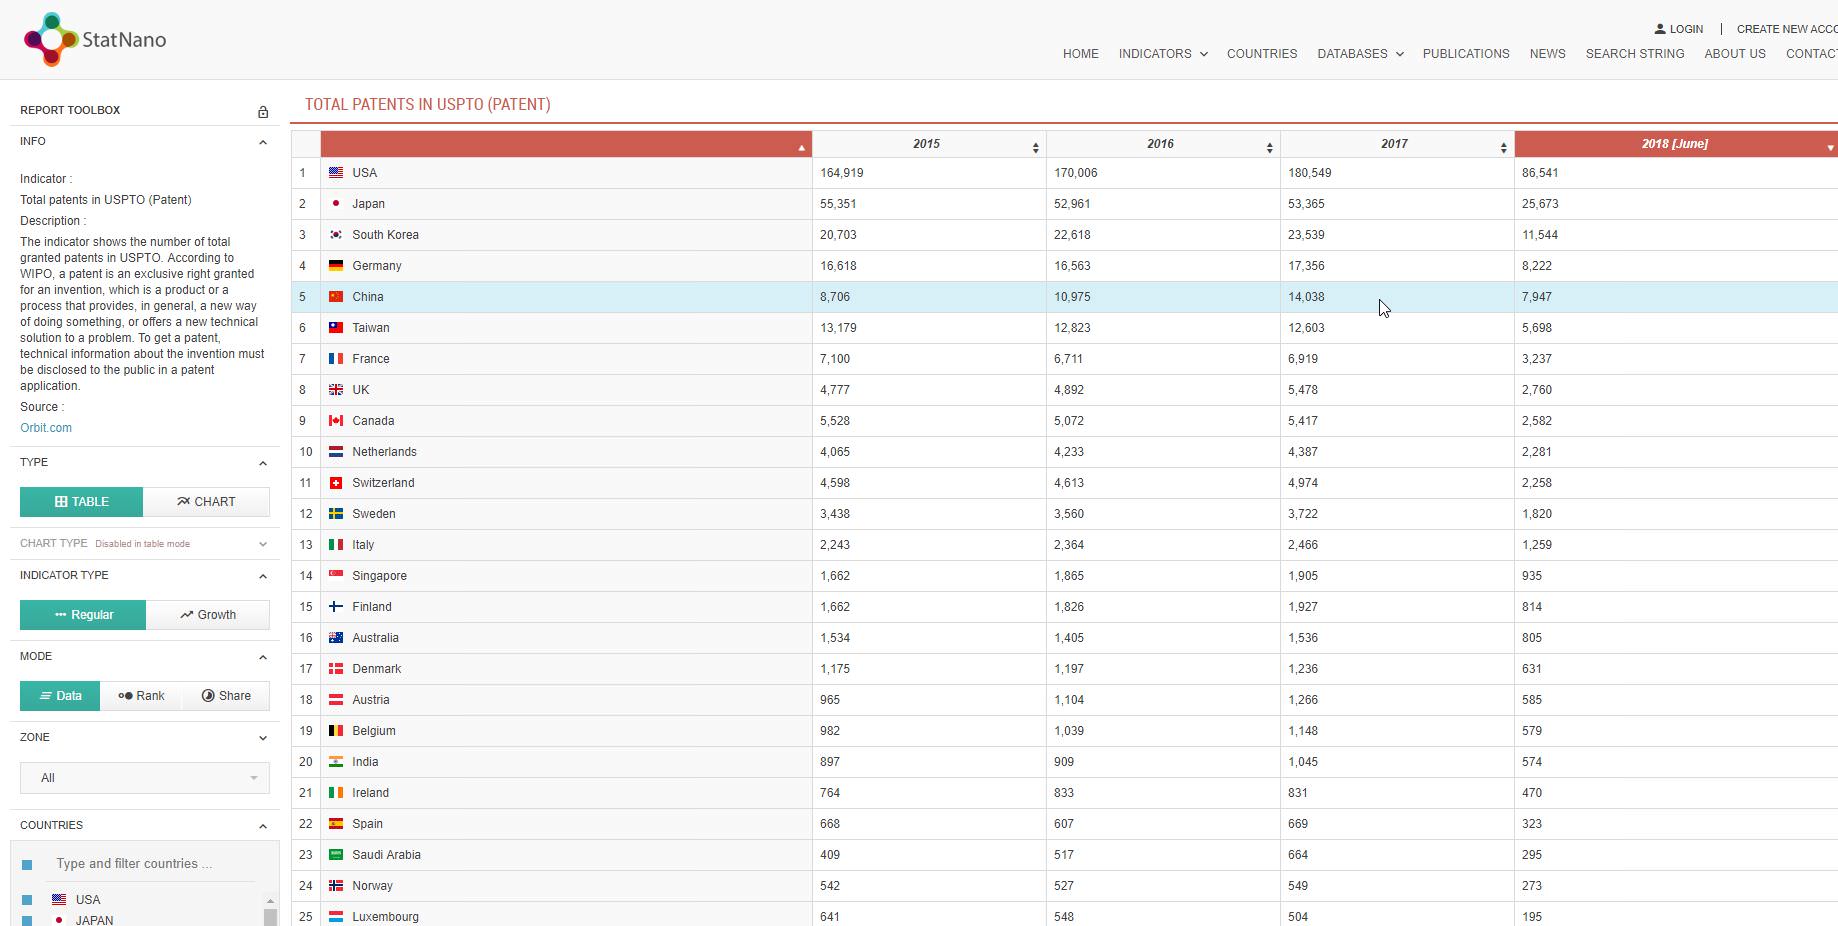The height and width of the screenshot is (926, 1838).
Task: Click the Taiwan flag icon in the table
Action: click(336, 328)
